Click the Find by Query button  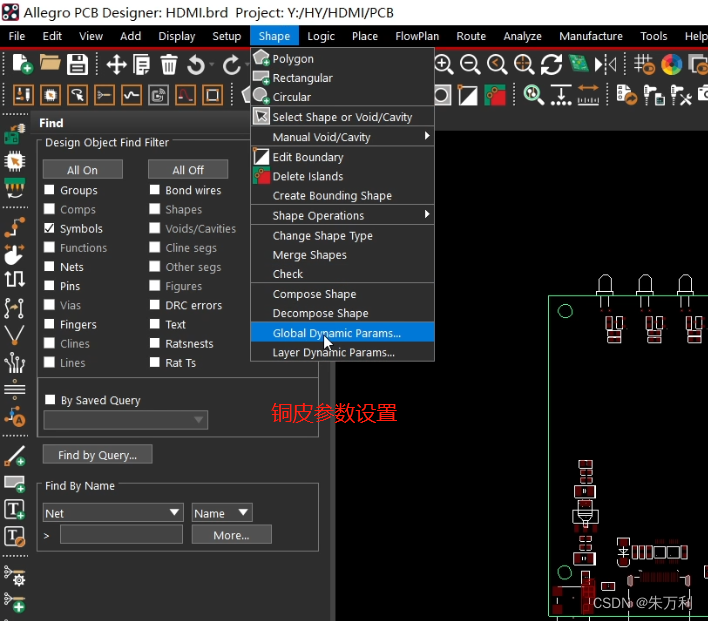pyautogui.click(x=97, y=455)
